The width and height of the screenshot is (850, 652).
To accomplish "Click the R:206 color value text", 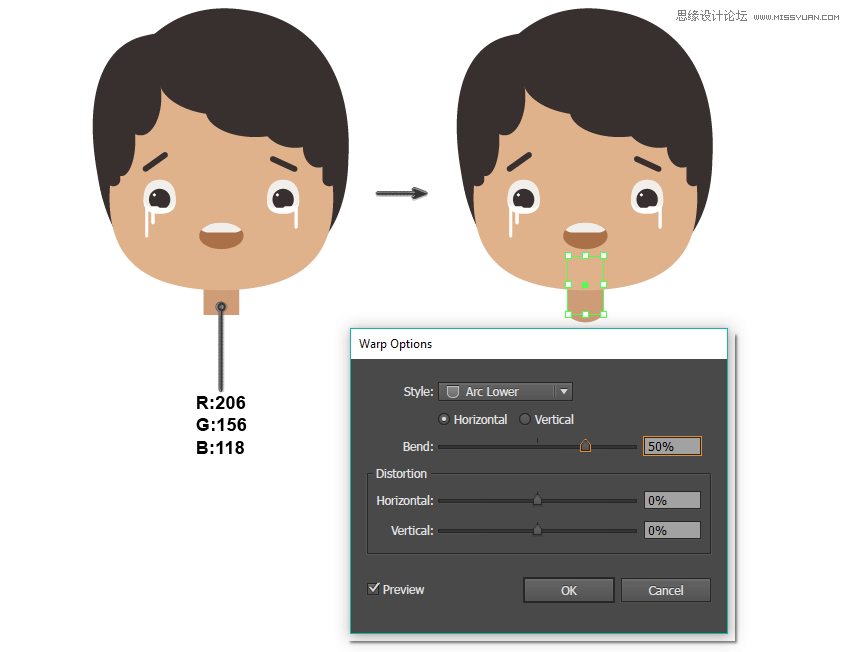I will [x=221, y=403].
